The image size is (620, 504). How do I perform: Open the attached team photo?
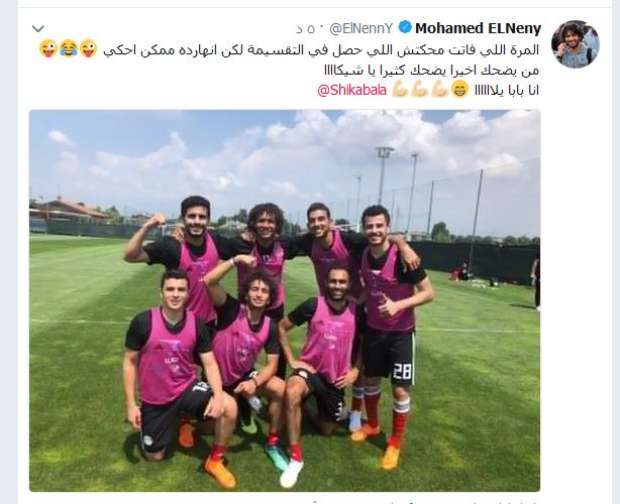[284, 300]
